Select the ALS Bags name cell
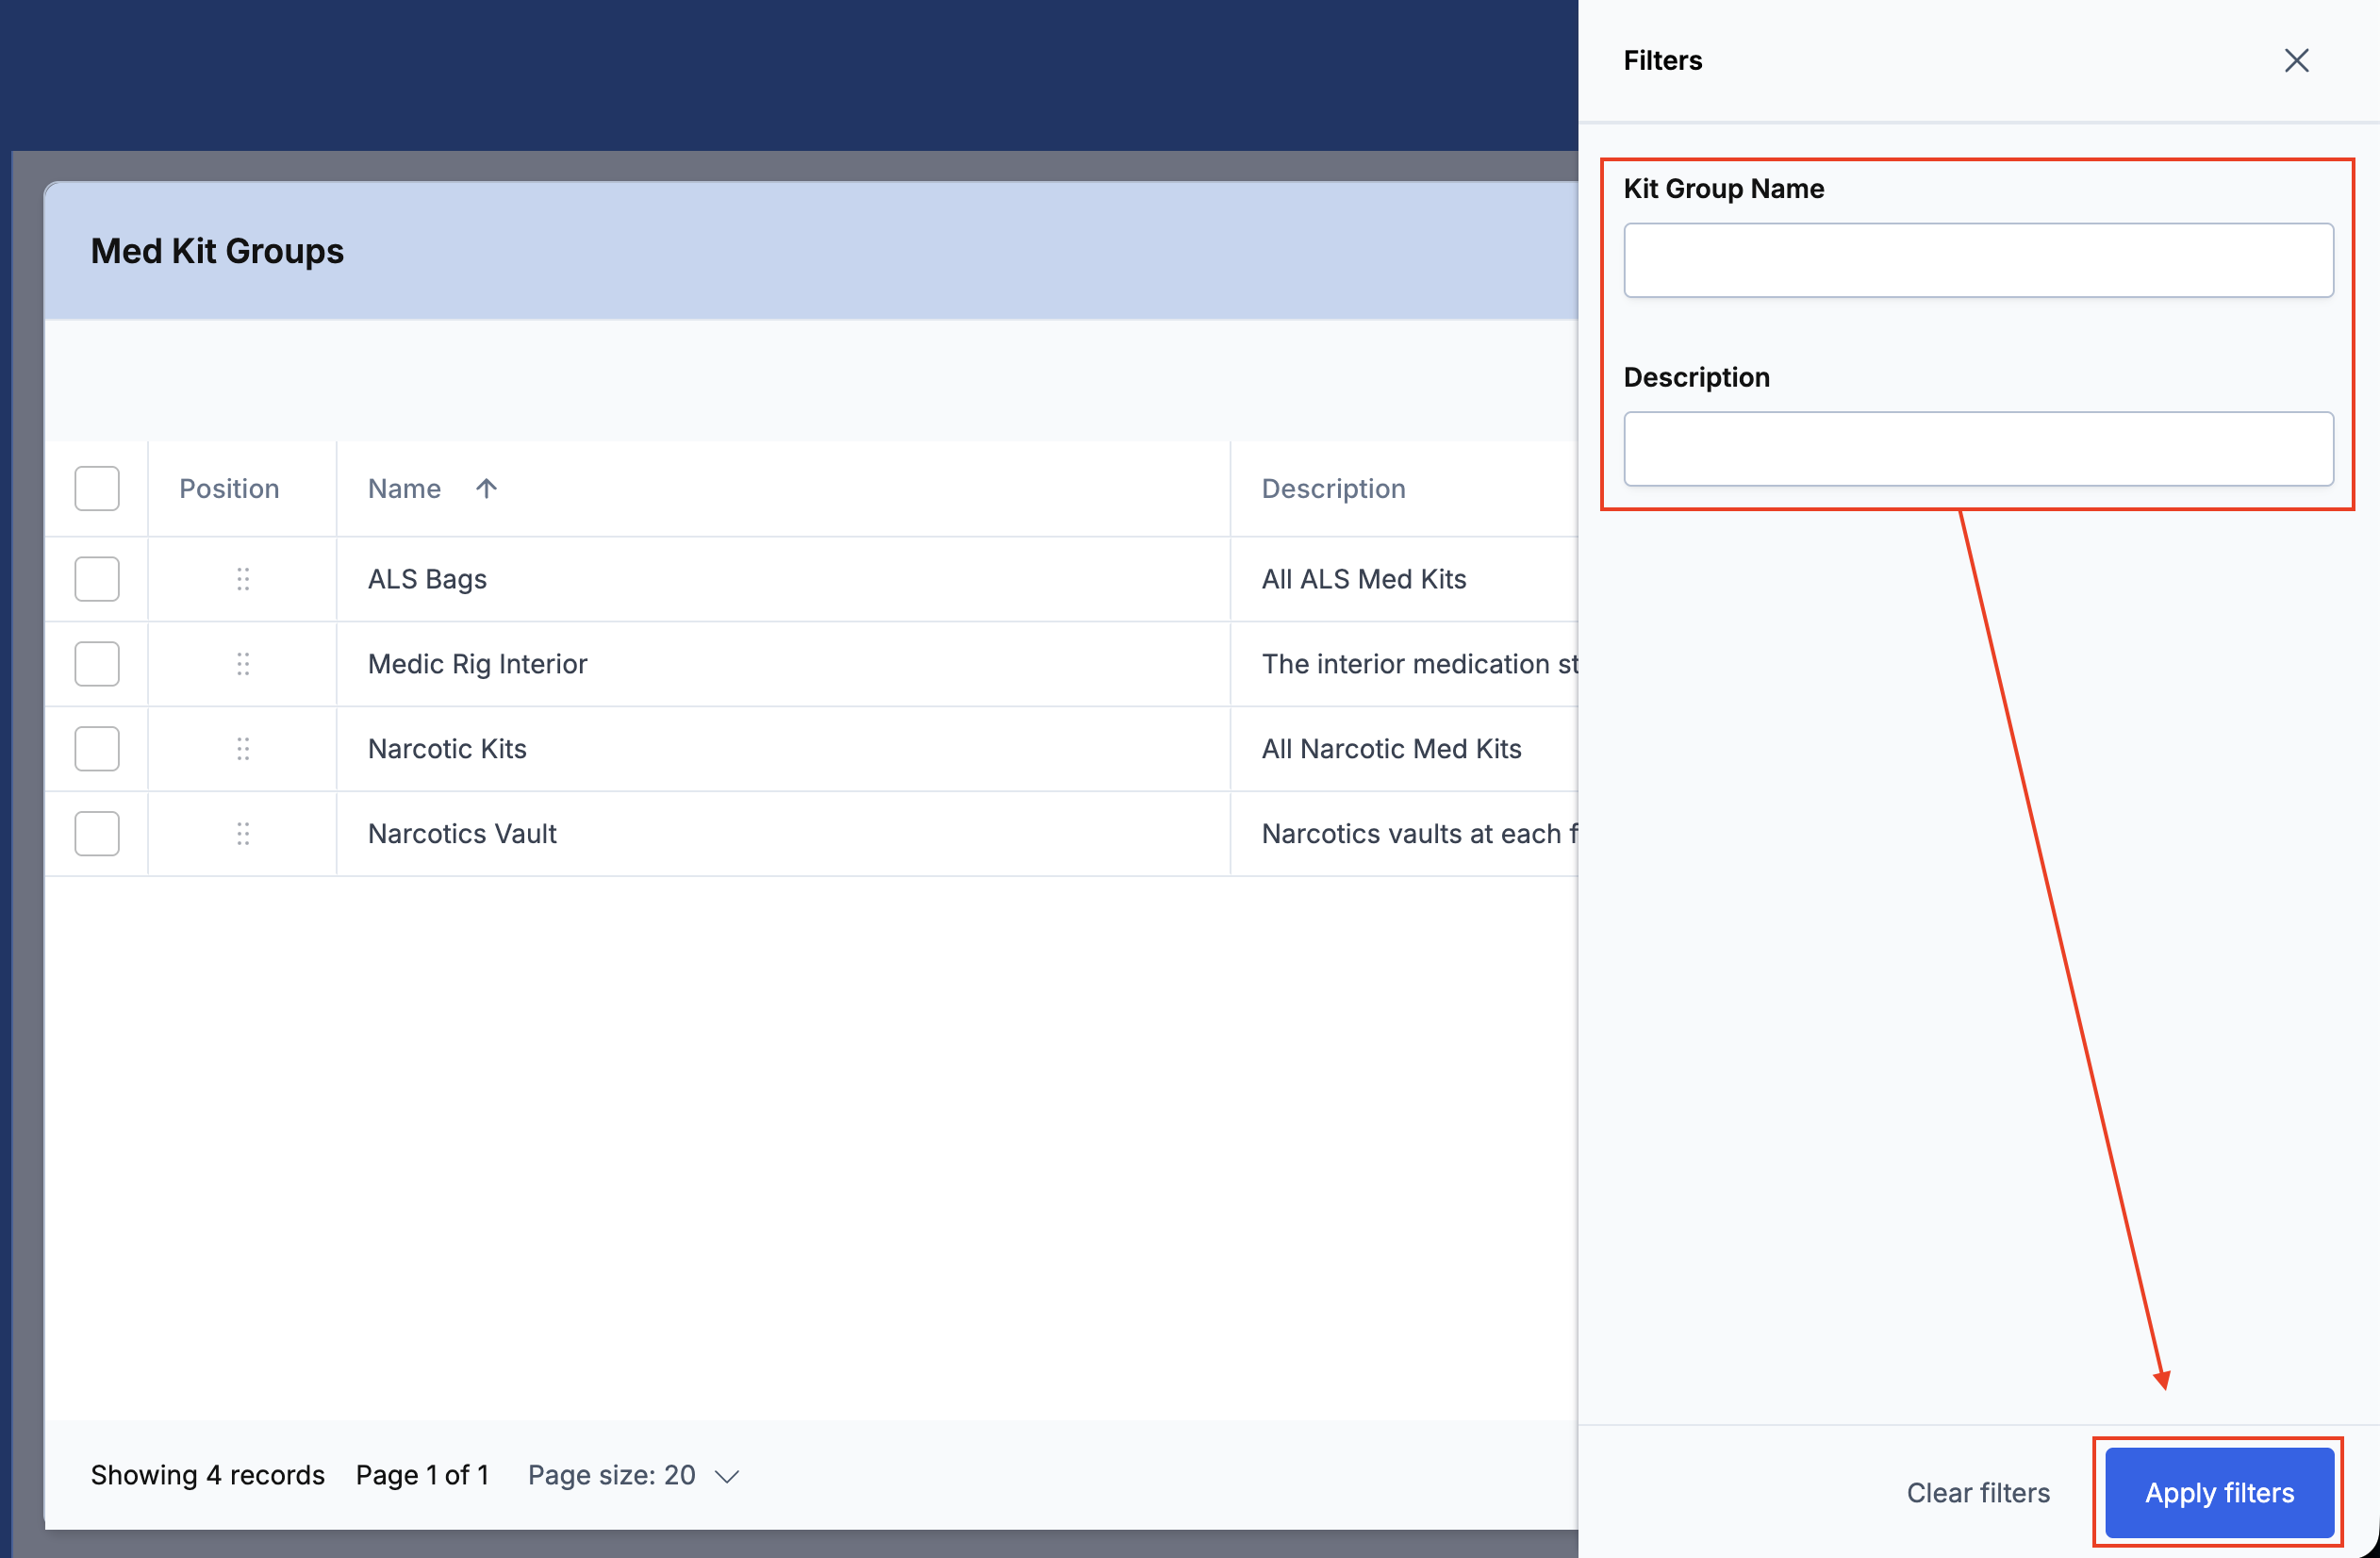Screen dimensions: 2380x1558 (x=783, y=579)
